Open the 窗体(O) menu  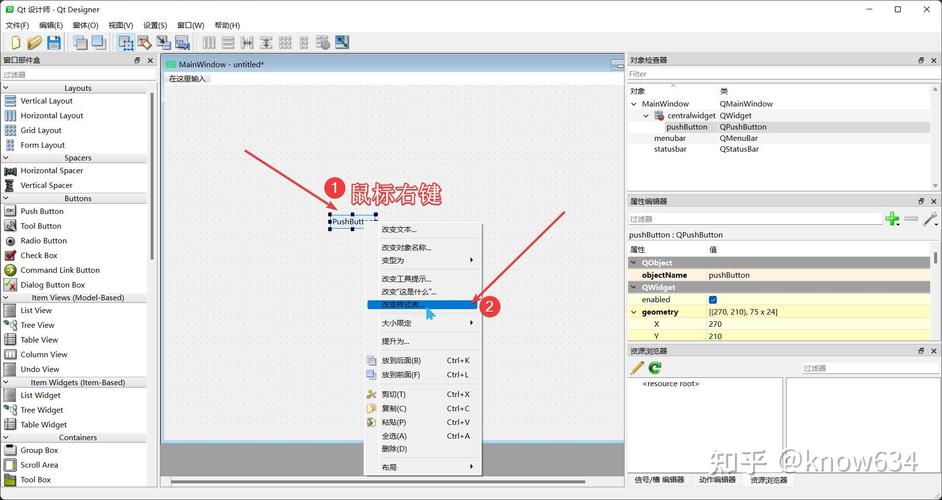coord(85,25)
